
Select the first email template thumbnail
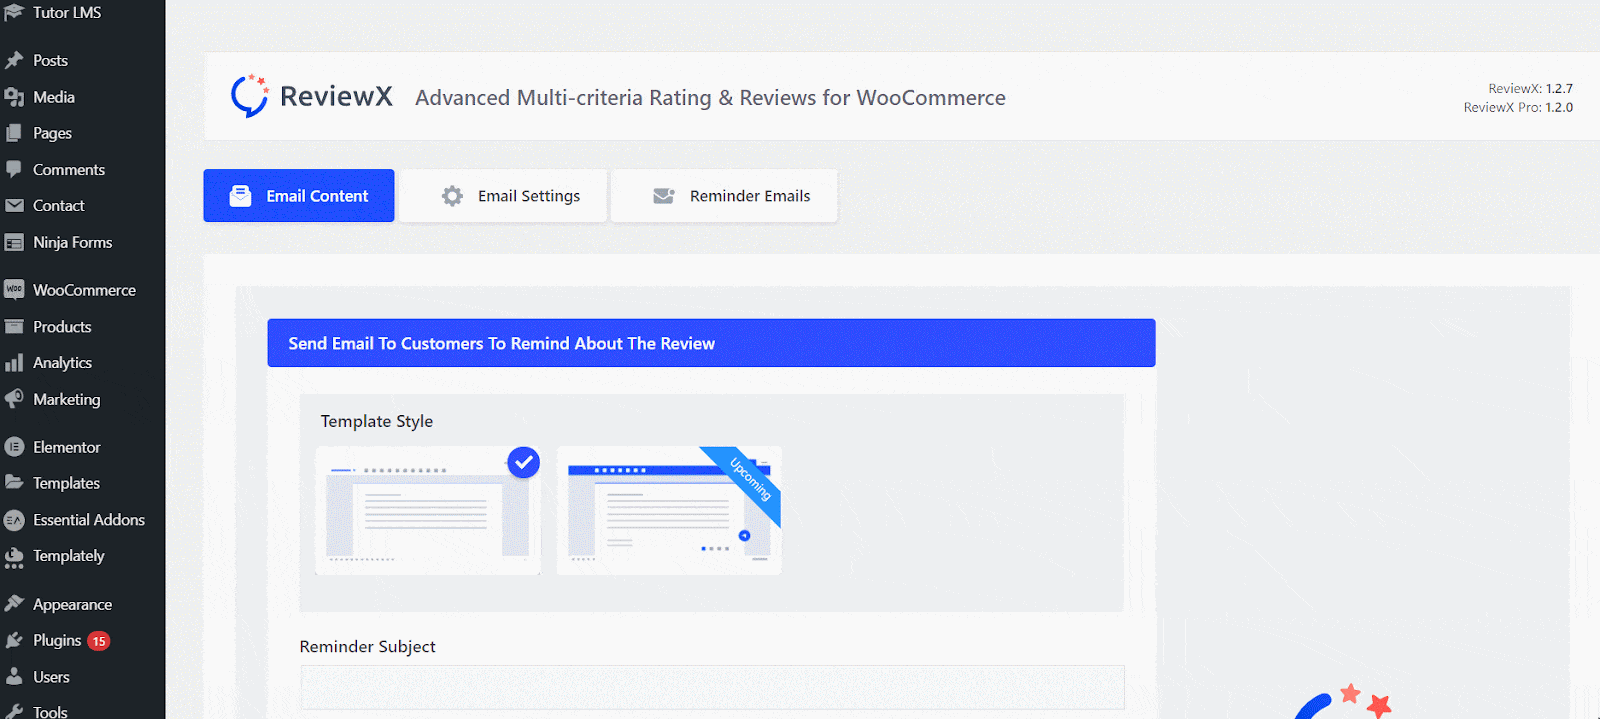pyautogui.click(x=428, y=511)
